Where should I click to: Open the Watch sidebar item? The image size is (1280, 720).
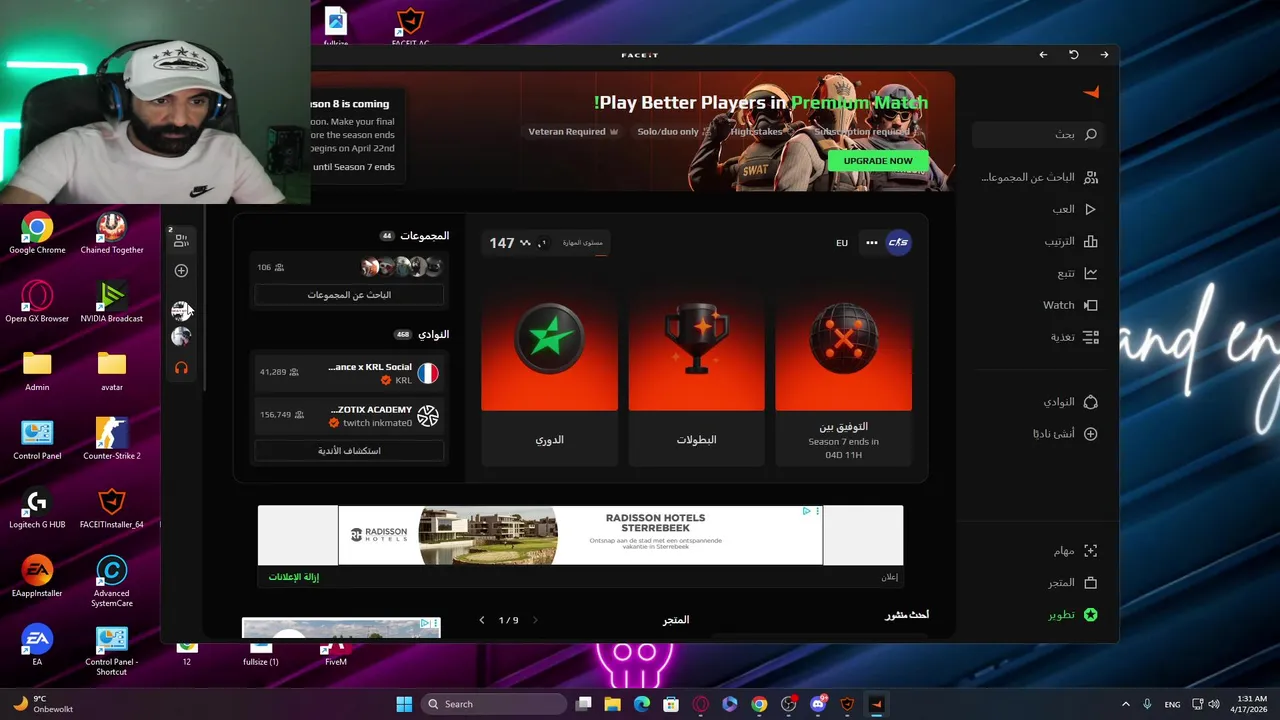click(x=1070, y=305)
